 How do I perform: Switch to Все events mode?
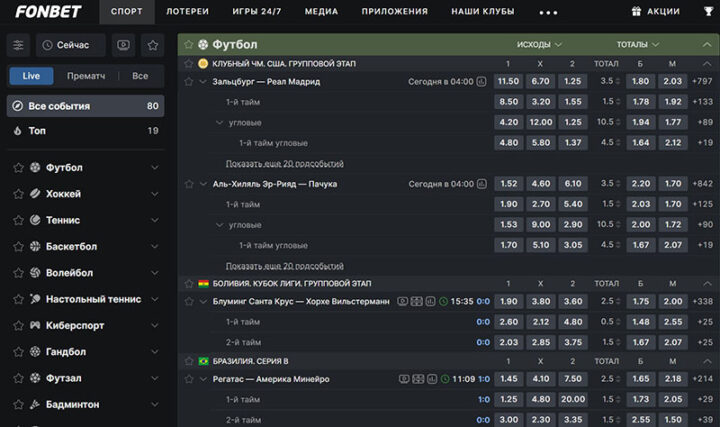(140, 76)
